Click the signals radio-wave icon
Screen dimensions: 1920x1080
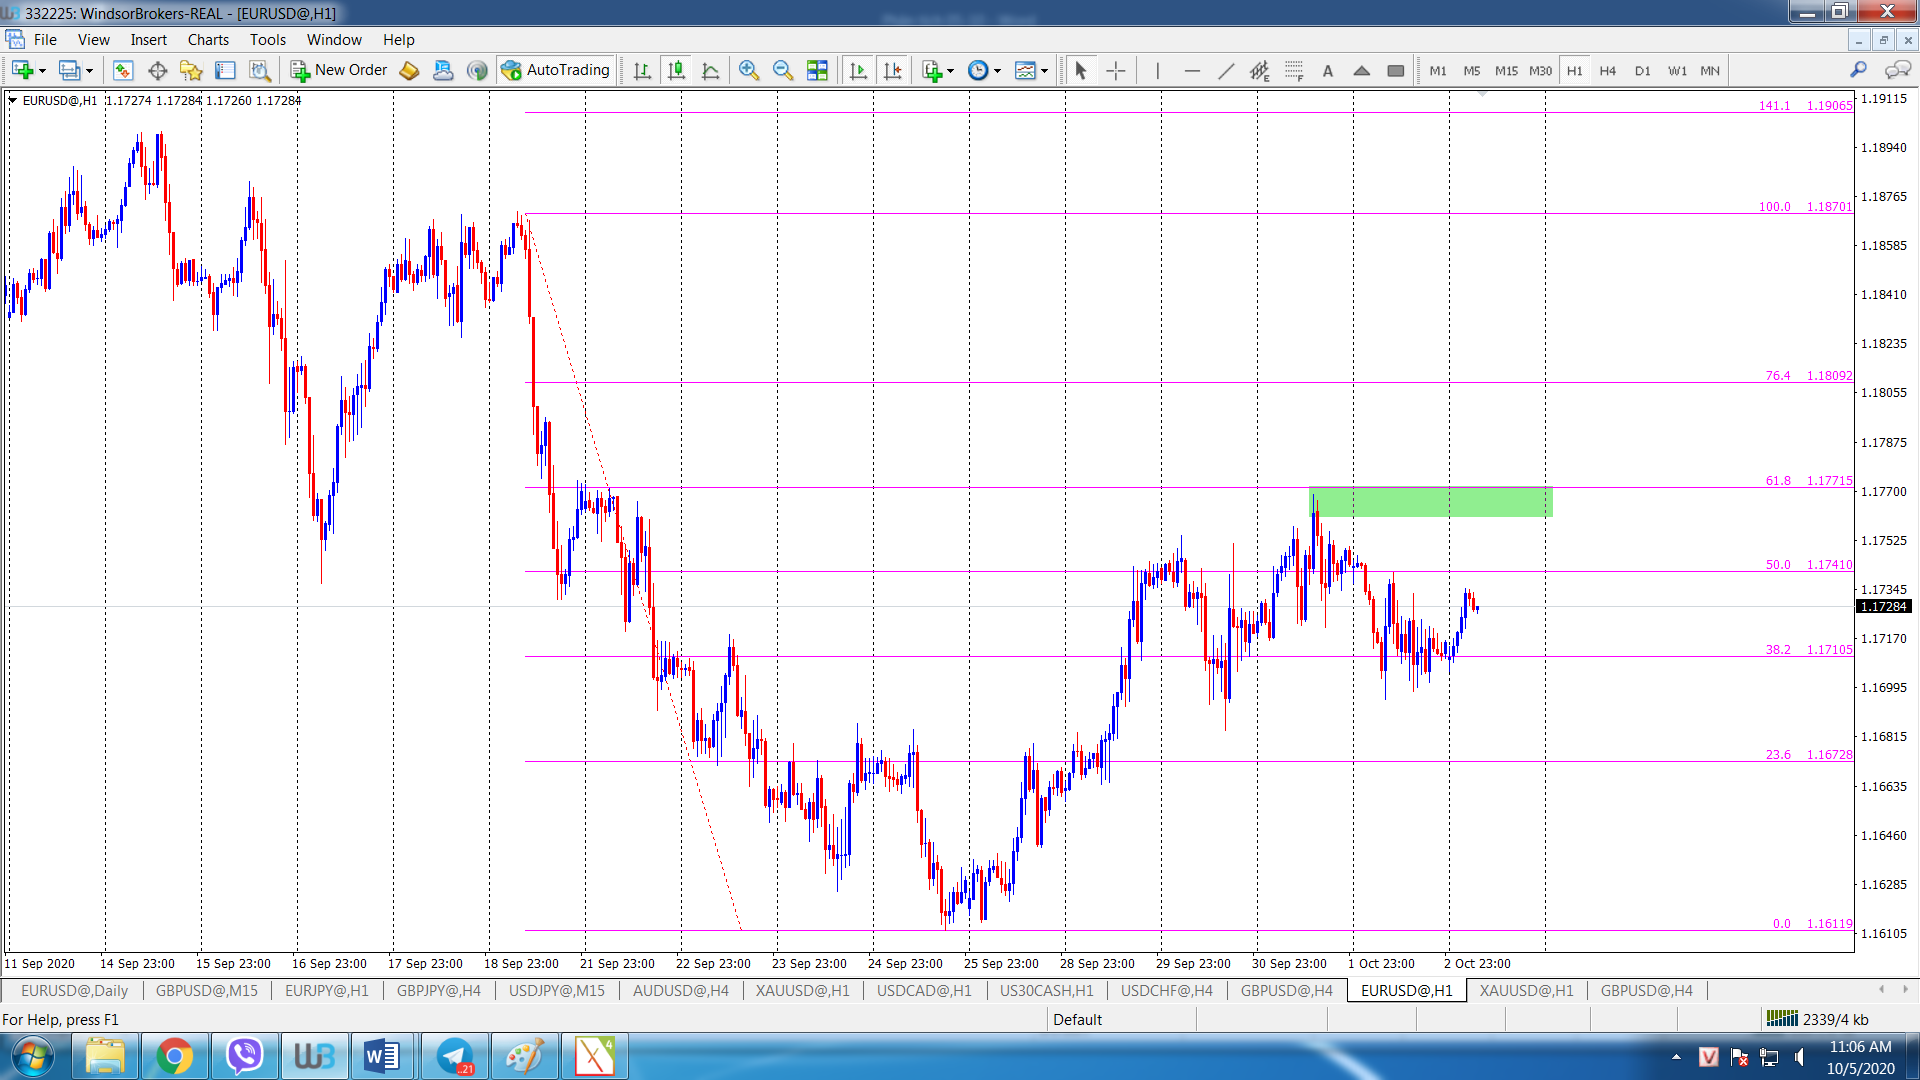(x=477, y=70)
